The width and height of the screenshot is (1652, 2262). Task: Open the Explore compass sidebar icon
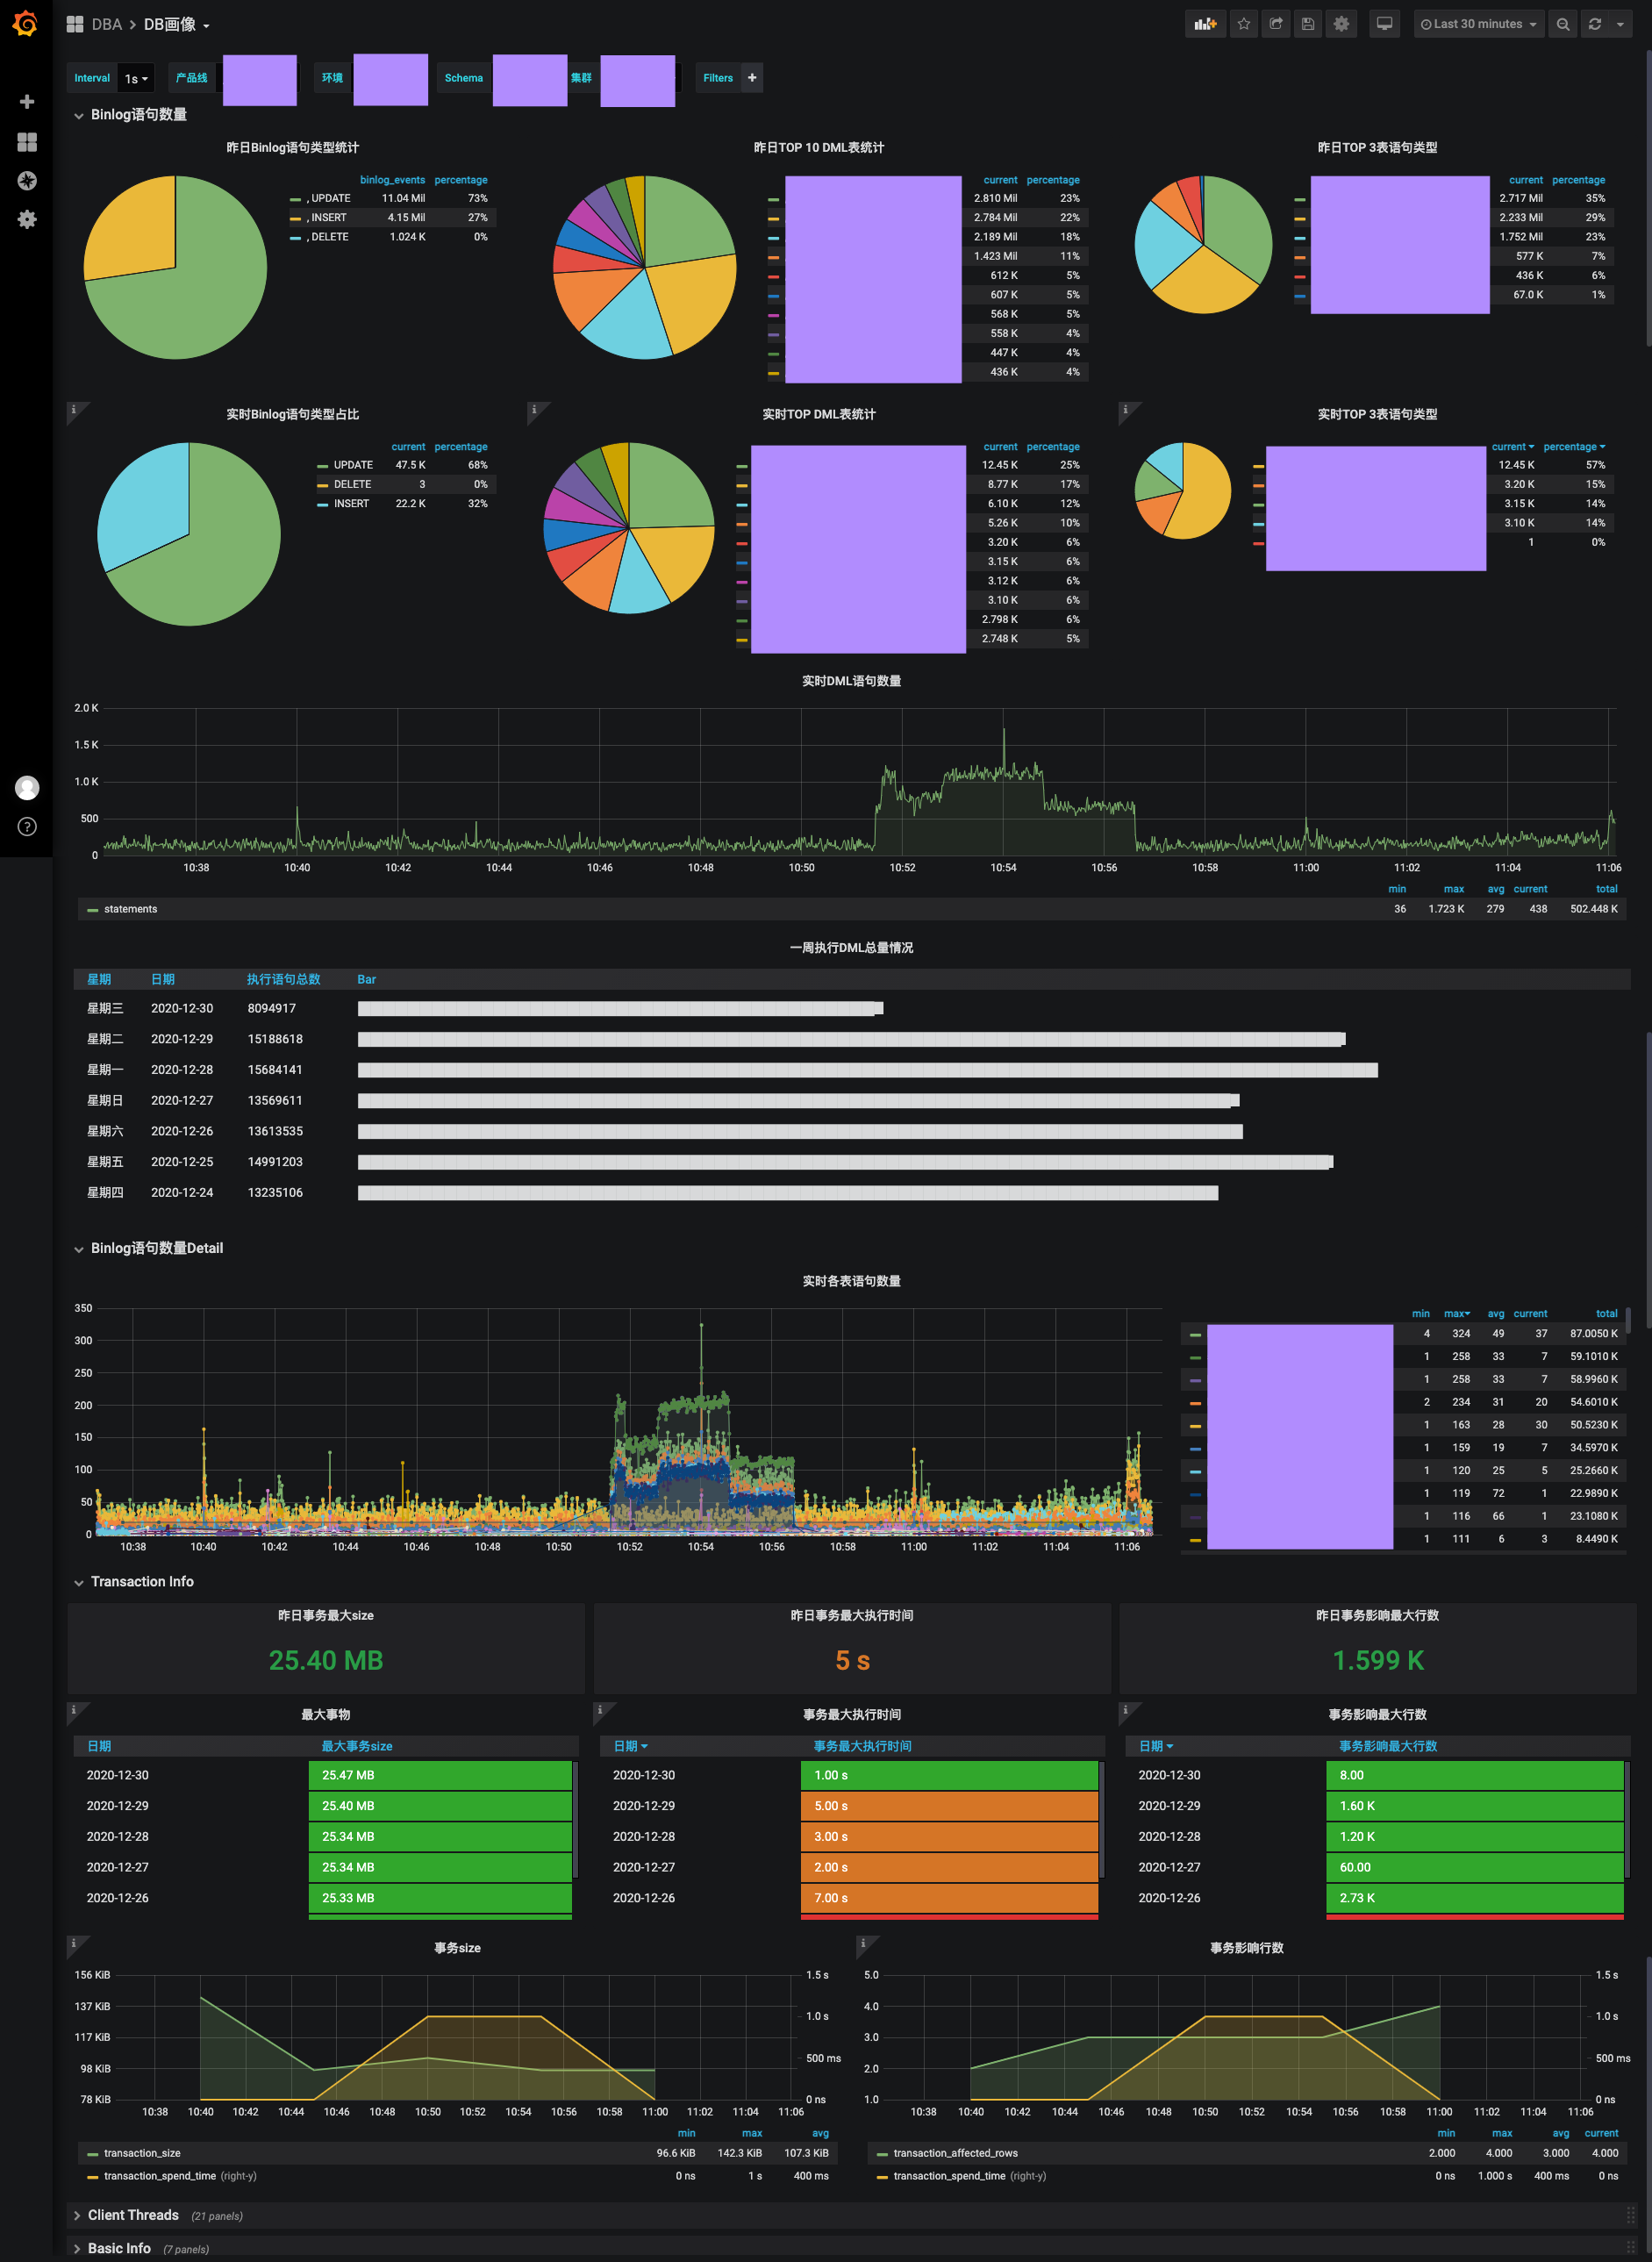pos(27,181)
